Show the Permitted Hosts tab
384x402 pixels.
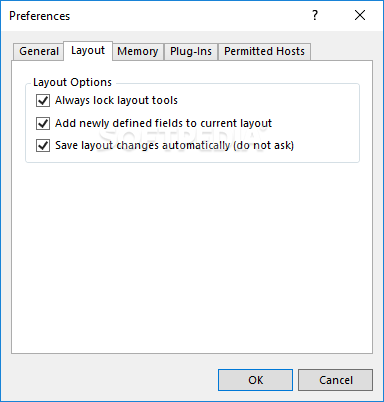tap(264, 51)
